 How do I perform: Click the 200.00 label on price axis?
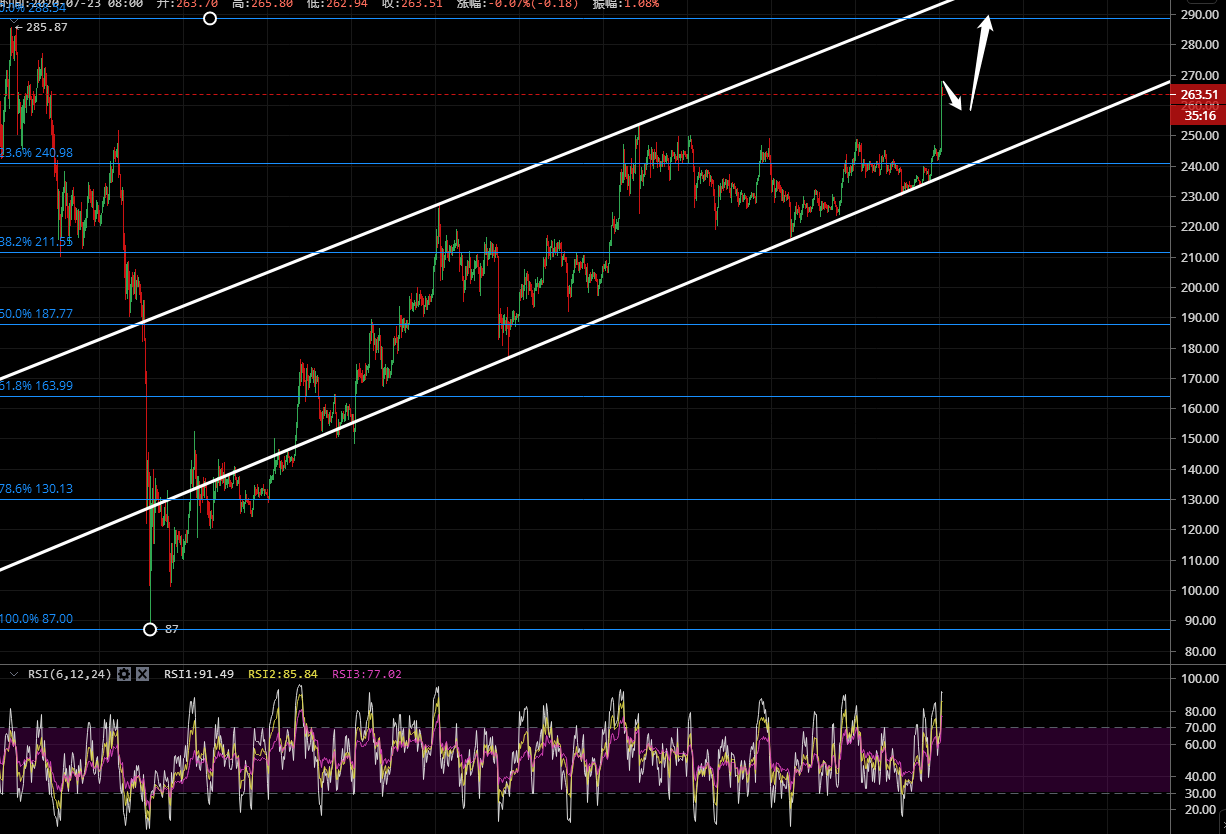1197,288
